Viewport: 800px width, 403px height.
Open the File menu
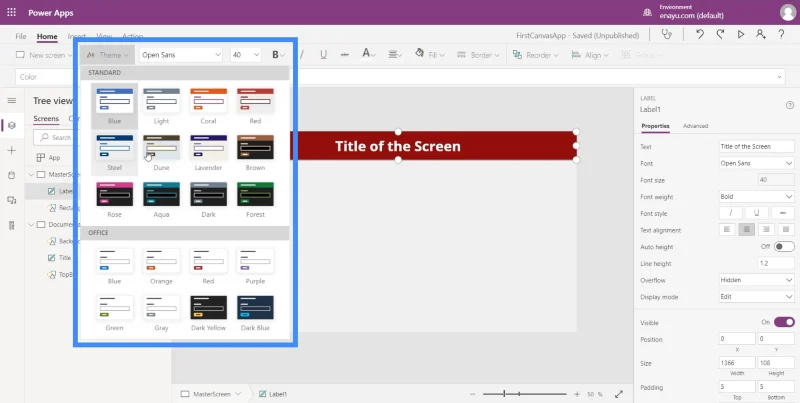21,36
